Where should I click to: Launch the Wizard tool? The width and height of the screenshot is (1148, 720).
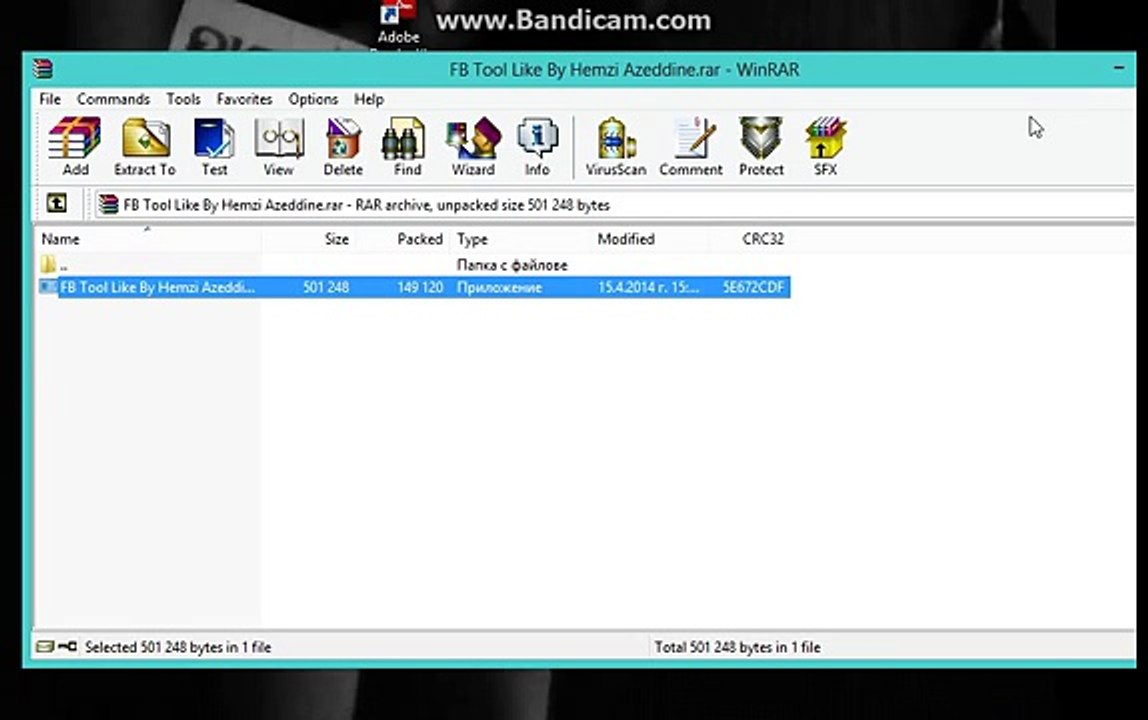pos(473,146)
